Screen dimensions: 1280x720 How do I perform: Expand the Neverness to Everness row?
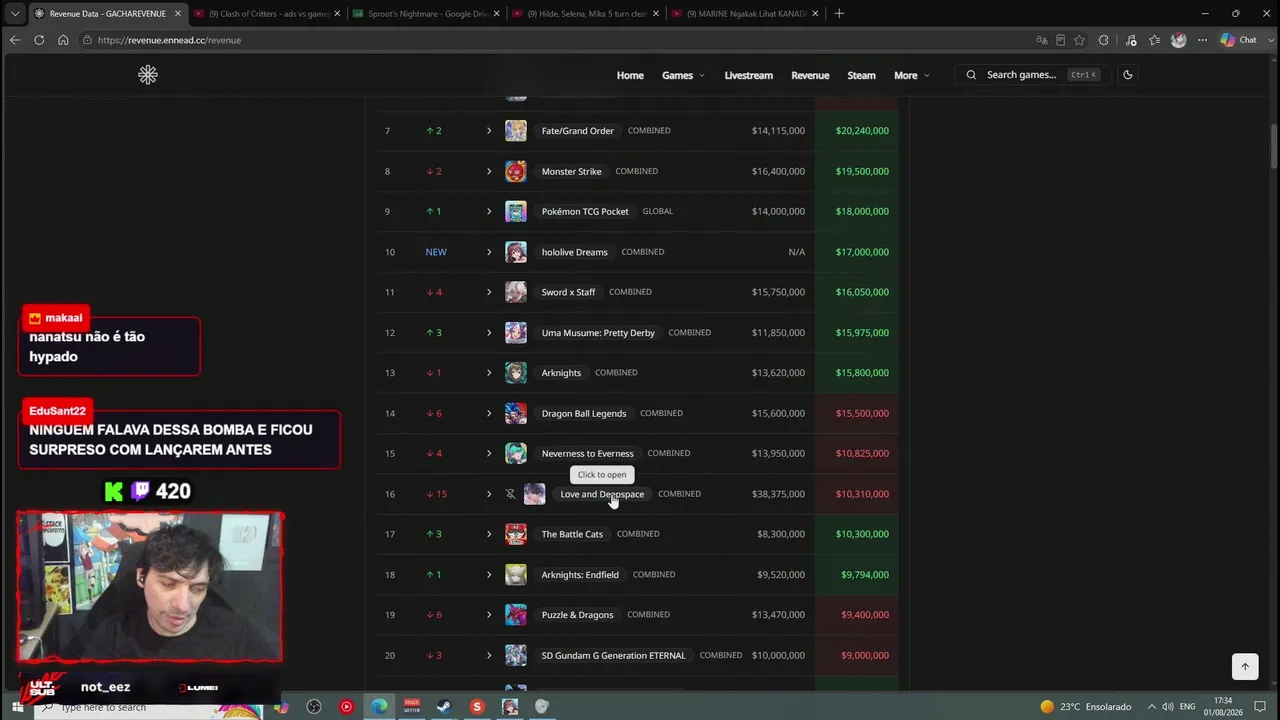(x=489, y=454)
